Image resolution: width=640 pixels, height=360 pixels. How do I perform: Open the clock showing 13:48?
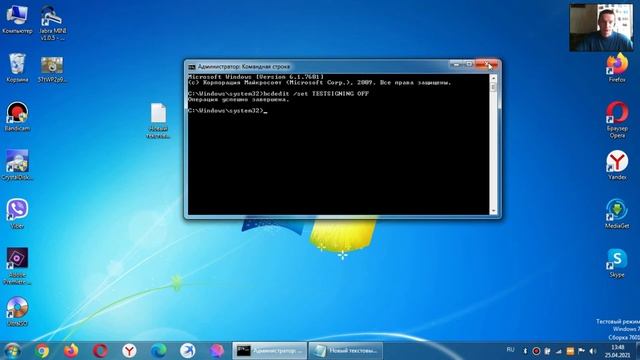point(618,351)
